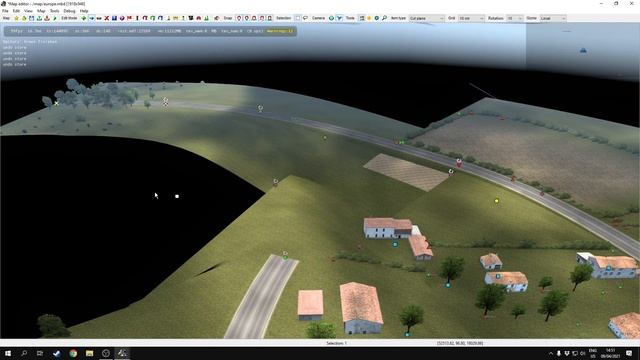Click the red X delete item tool

[107, 18]
